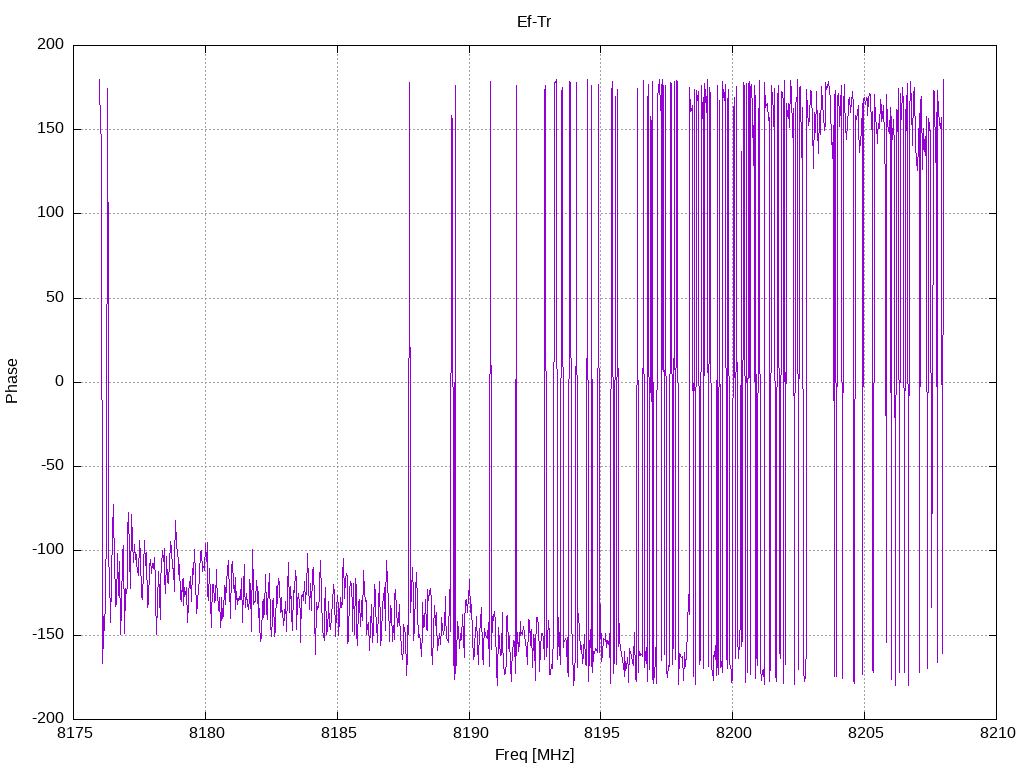Click the 8175 x-axis tick label
Viewport: 1024px width, 768px height.
[x=74, y=733]
